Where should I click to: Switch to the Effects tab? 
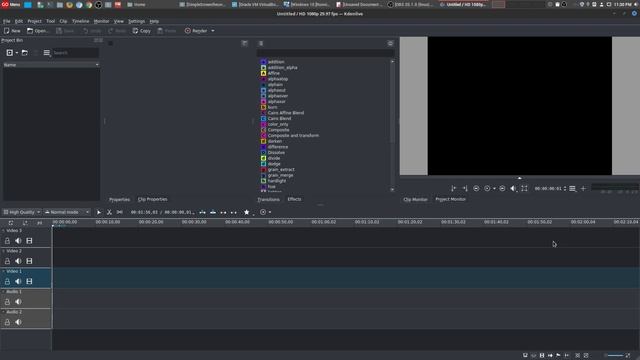pyautogui.click(x=294, y=199)
